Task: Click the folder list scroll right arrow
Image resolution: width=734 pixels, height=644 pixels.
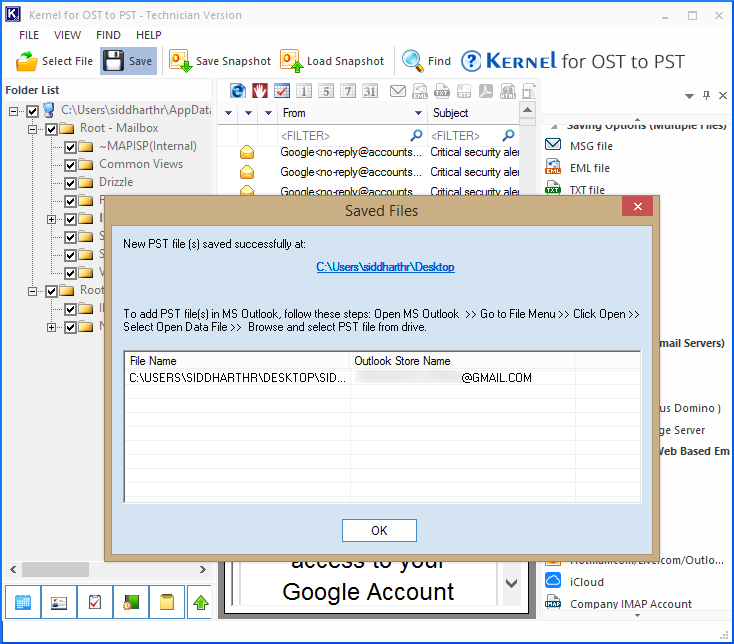Action: coord(203,570)
